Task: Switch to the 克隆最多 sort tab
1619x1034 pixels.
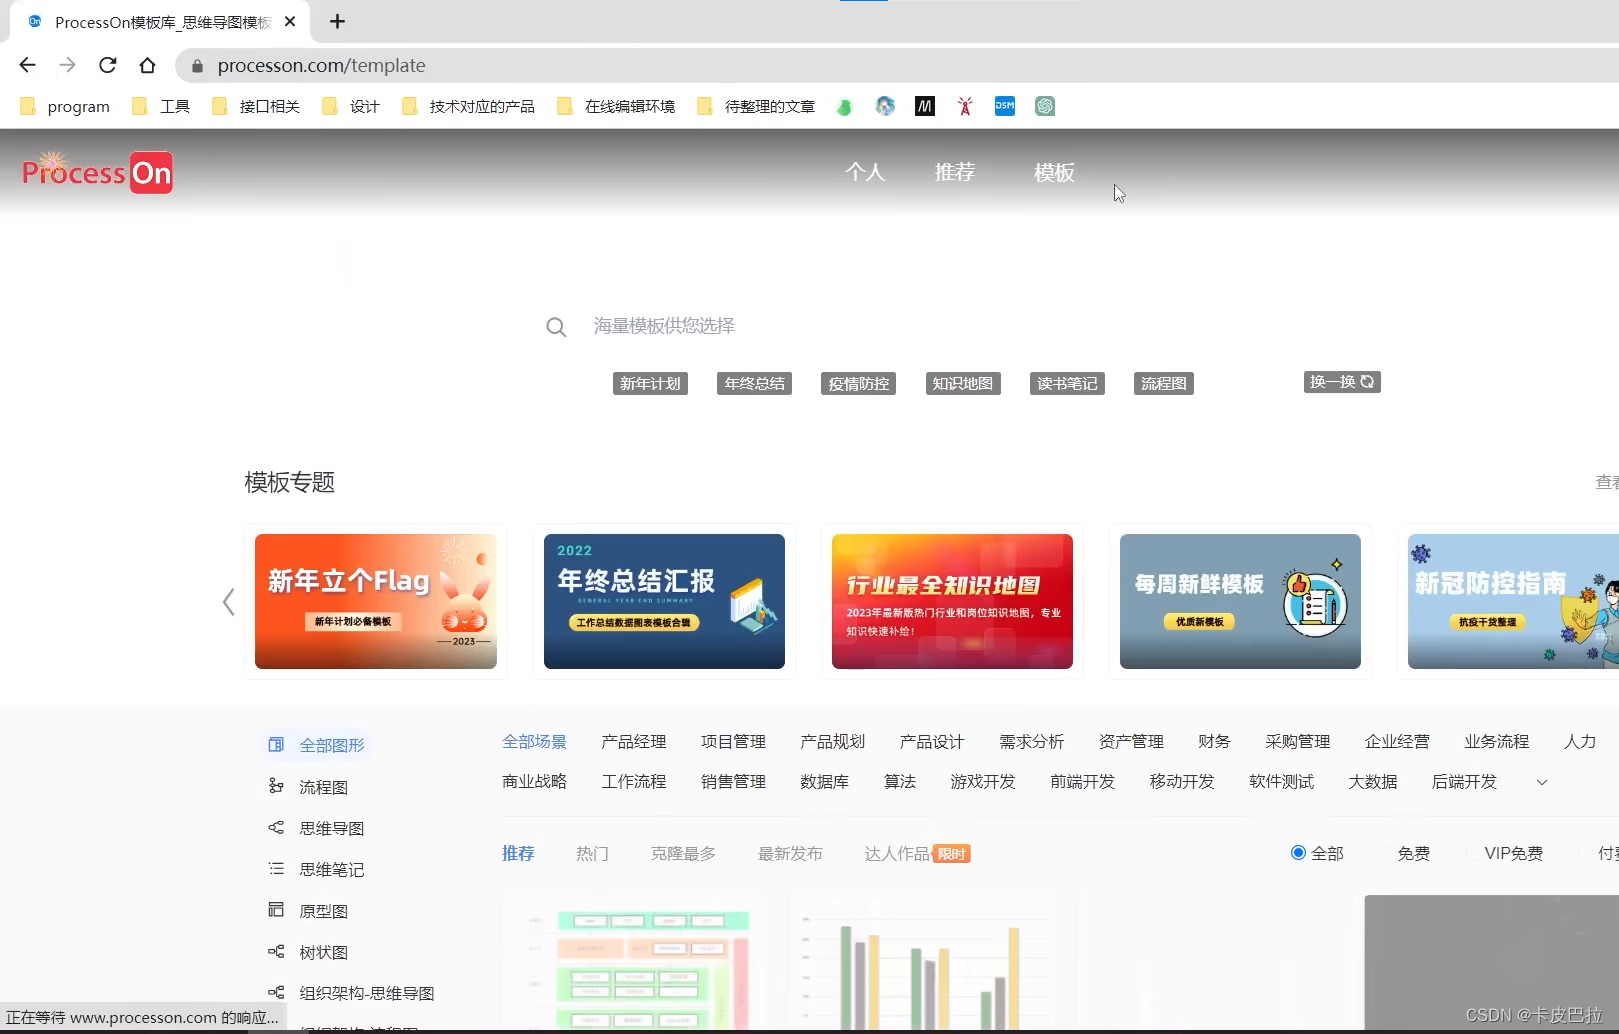Action: coord(683,853)
